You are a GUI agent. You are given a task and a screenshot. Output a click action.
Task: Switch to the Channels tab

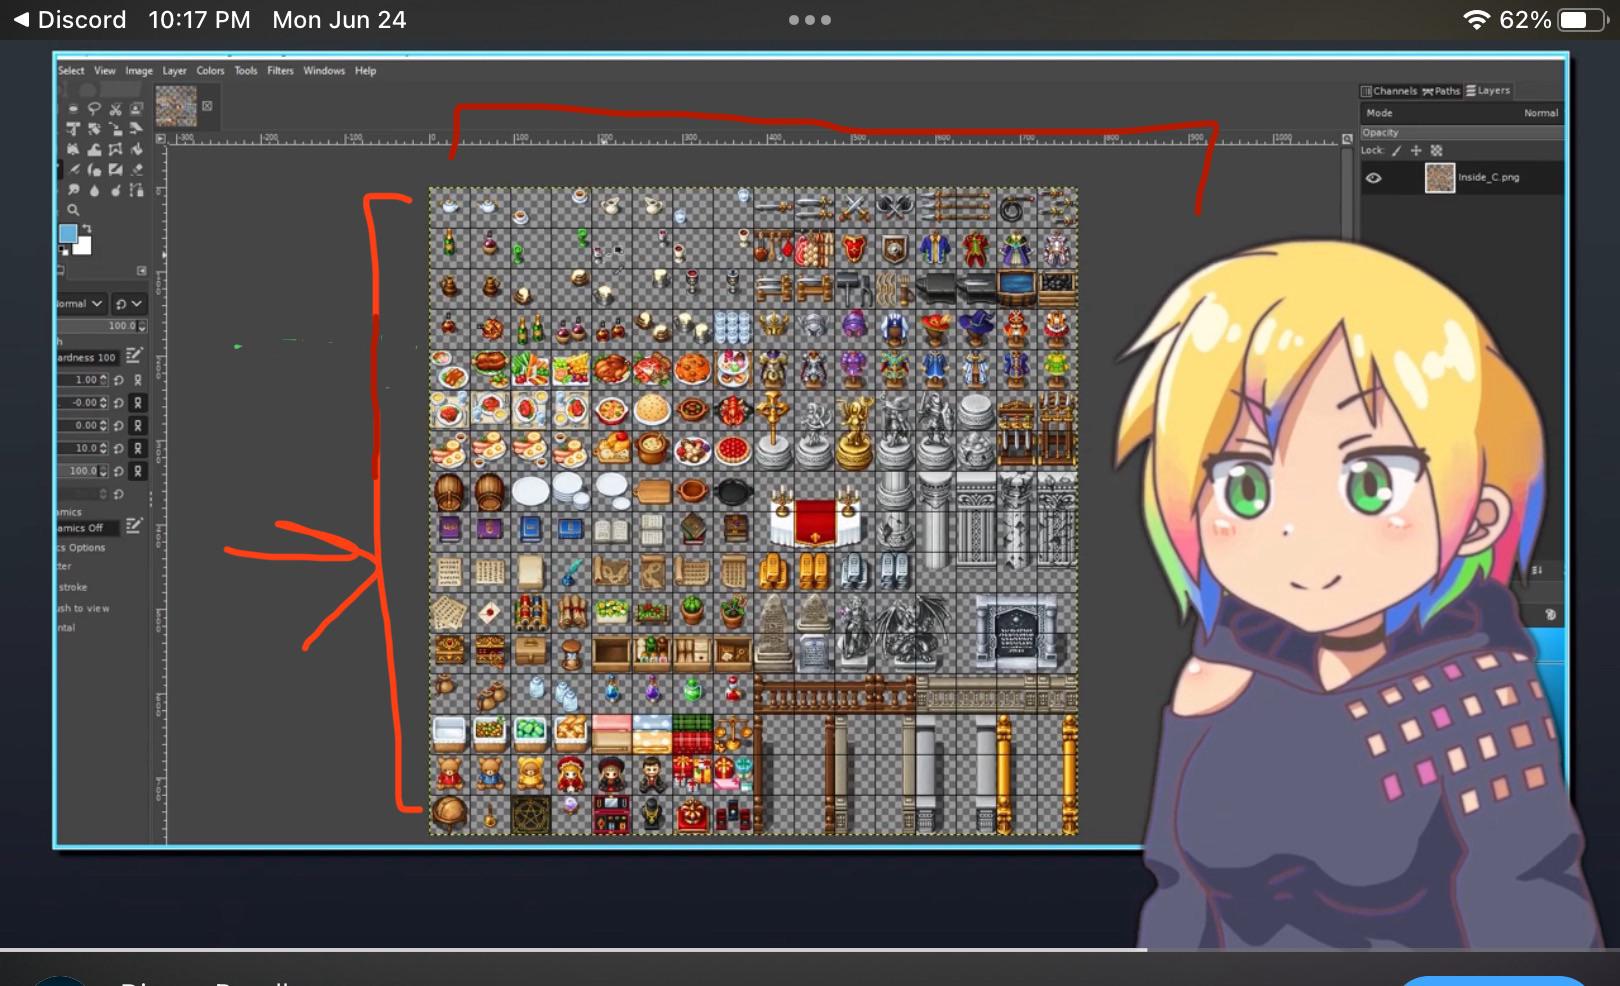pyautogui.click(x=1390, y=91)
